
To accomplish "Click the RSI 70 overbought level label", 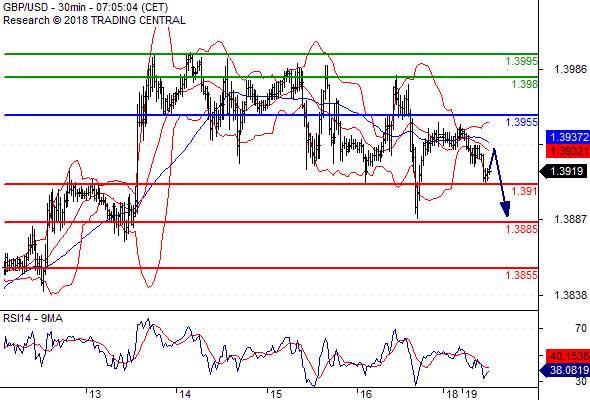I will tap(581, 329).
